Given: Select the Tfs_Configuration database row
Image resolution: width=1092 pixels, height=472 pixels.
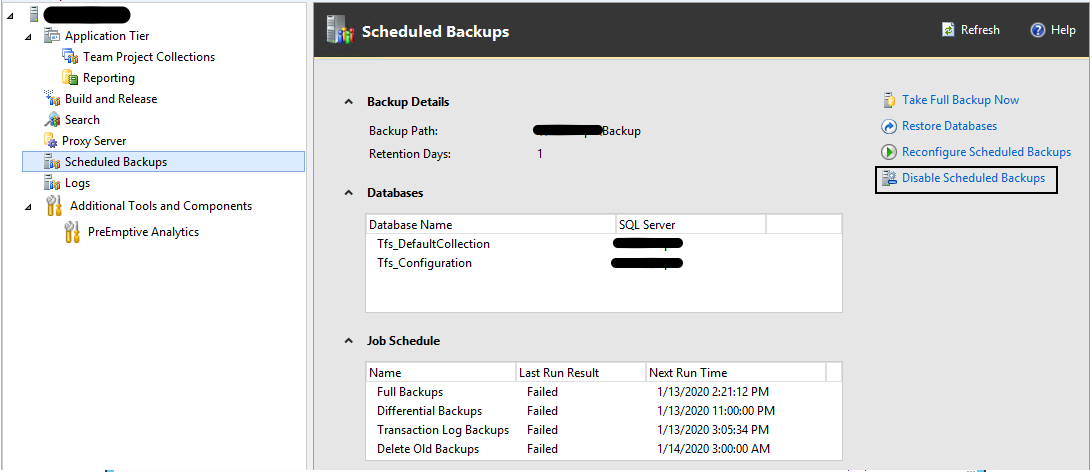Looking at the screenshot, I should click(604, 263).
